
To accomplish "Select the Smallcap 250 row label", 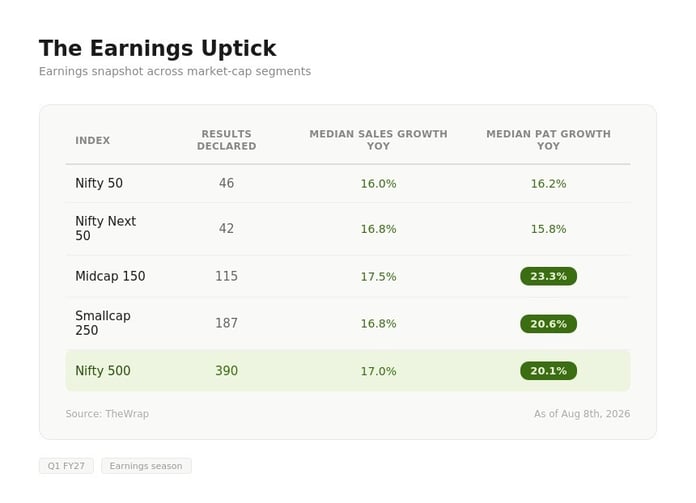I will pos(103,323).
